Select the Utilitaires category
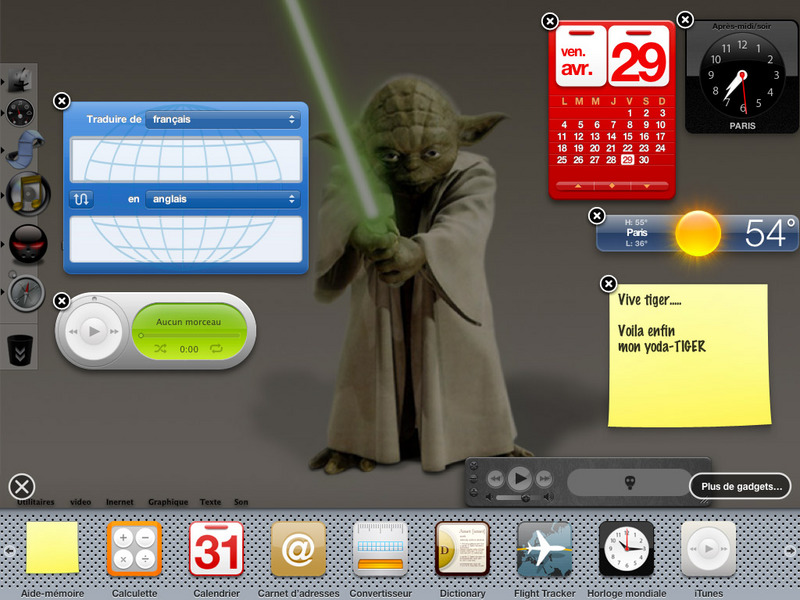Screen dimensions: 800x600 [36, 502]
